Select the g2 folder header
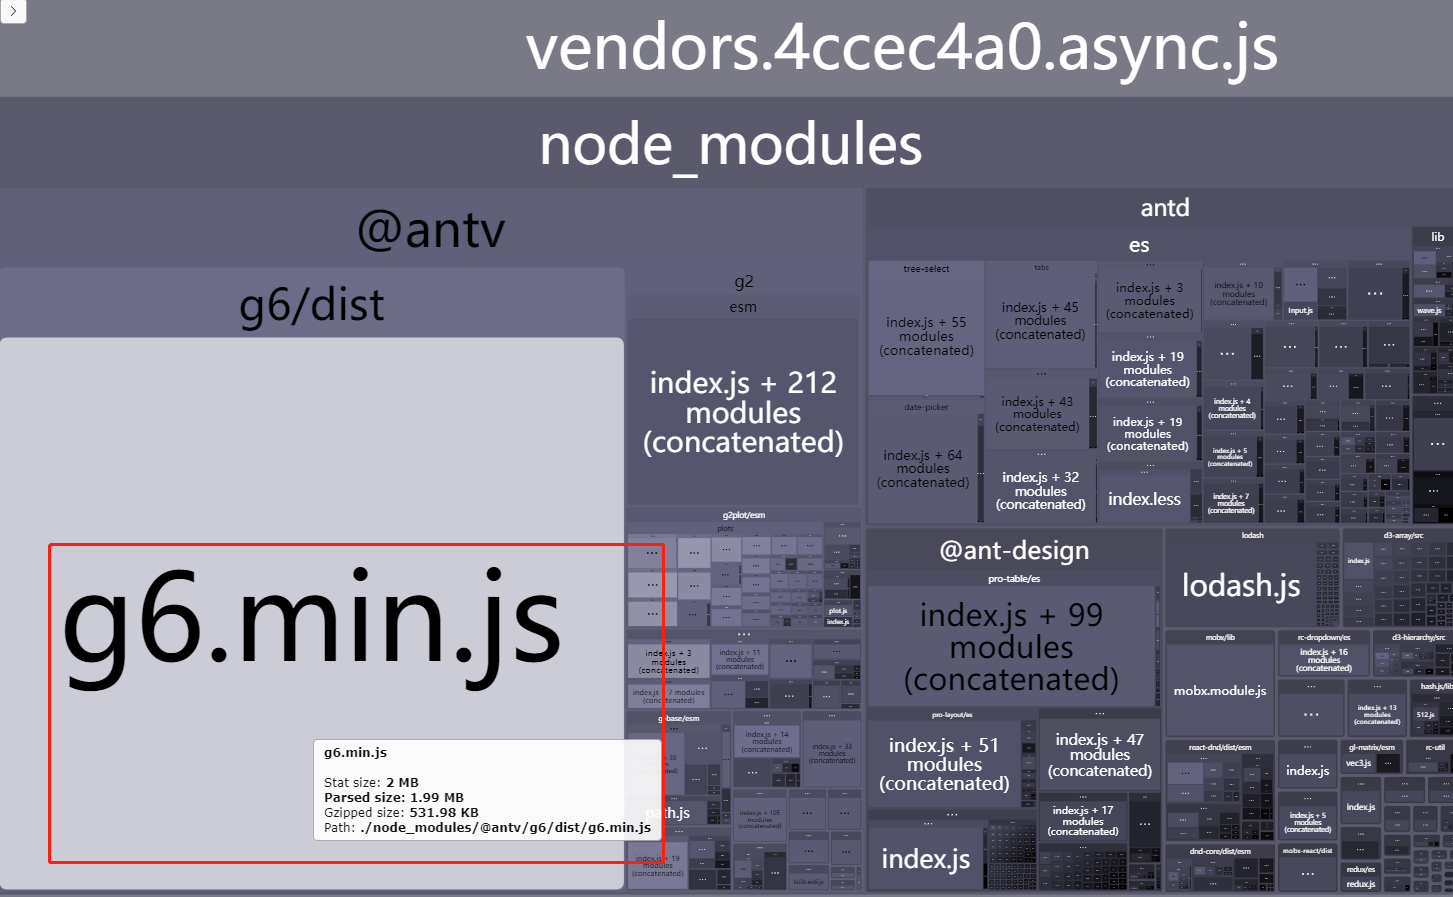Screen dimensions: 1453x897 pyautogui.click(x=743, y=282)
